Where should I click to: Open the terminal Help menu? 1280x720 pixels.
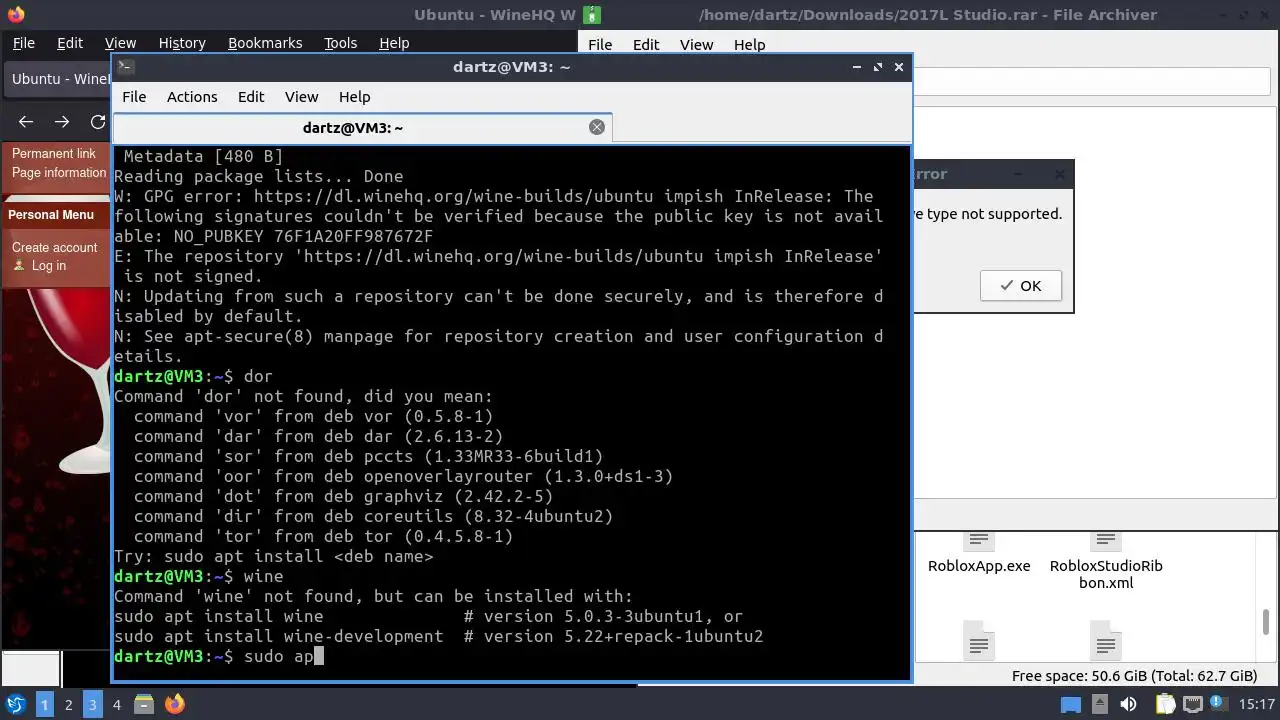(x=355, y=97)
